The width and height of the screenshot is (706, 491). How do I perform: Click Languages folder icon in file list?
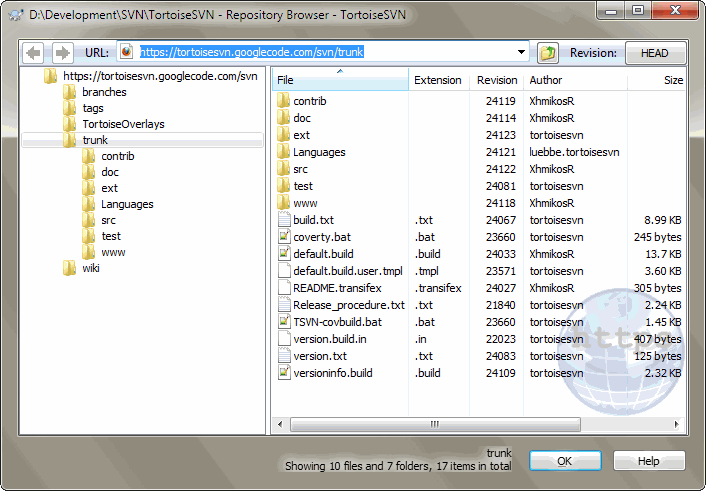(x=283, y=152)
